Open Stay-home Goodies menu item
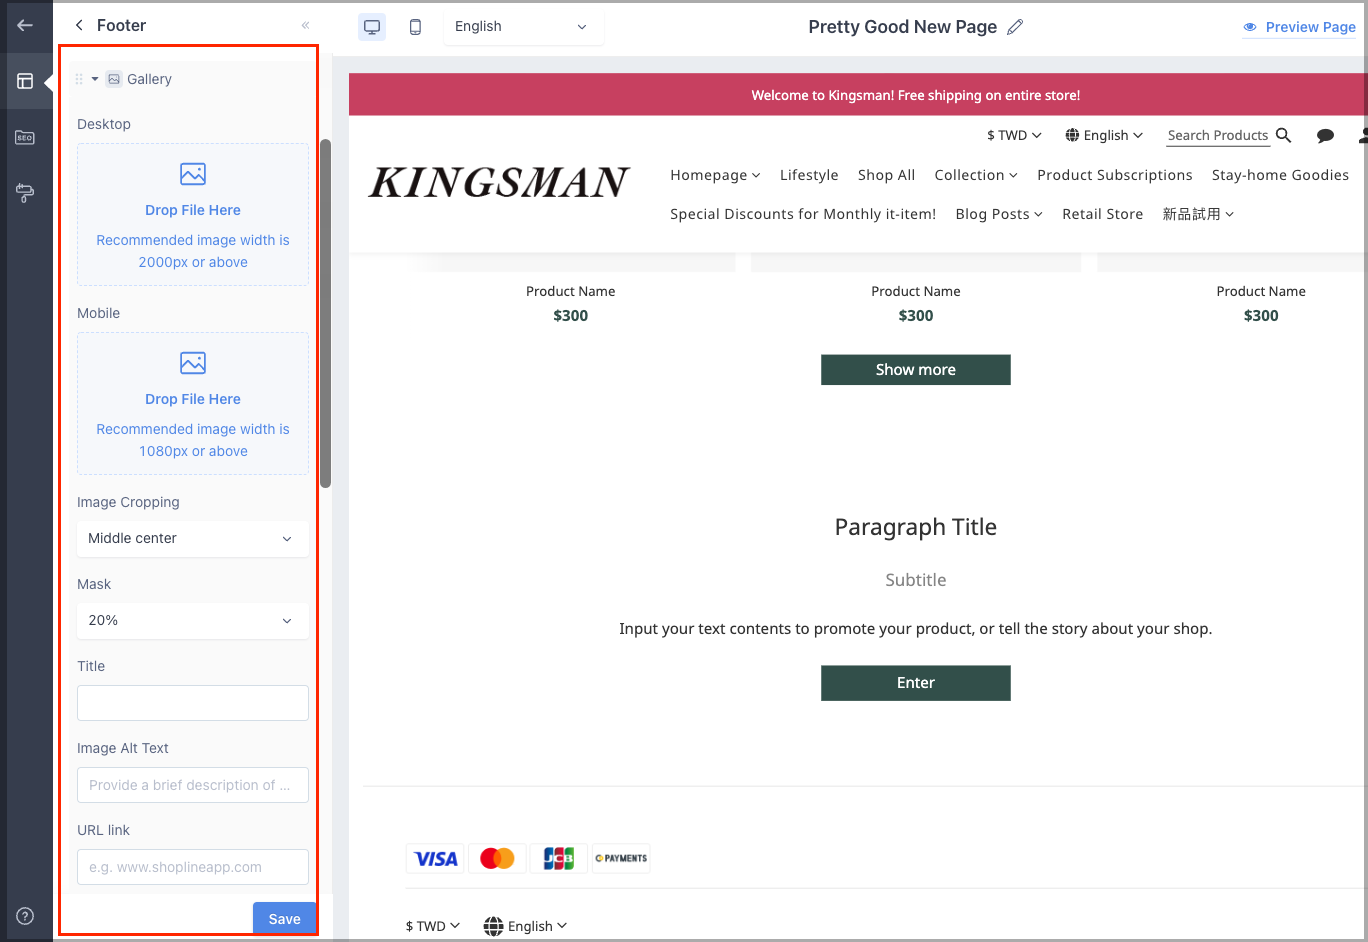The height and width of the screenshot is (942, 1368). pos(1280,175)
